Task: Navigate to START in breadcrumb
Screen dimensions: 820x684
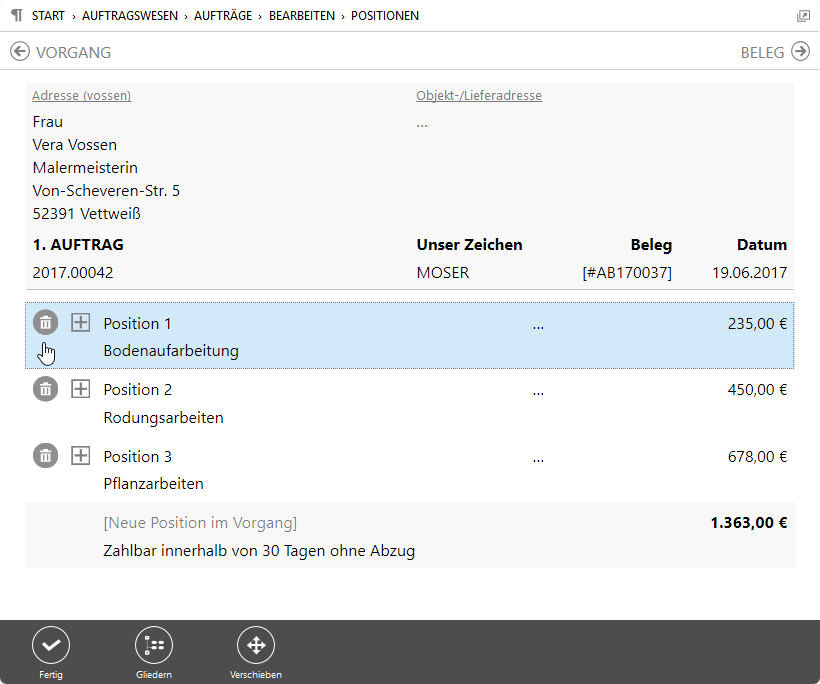Action: pyautogui.click(x=48, y=16)
